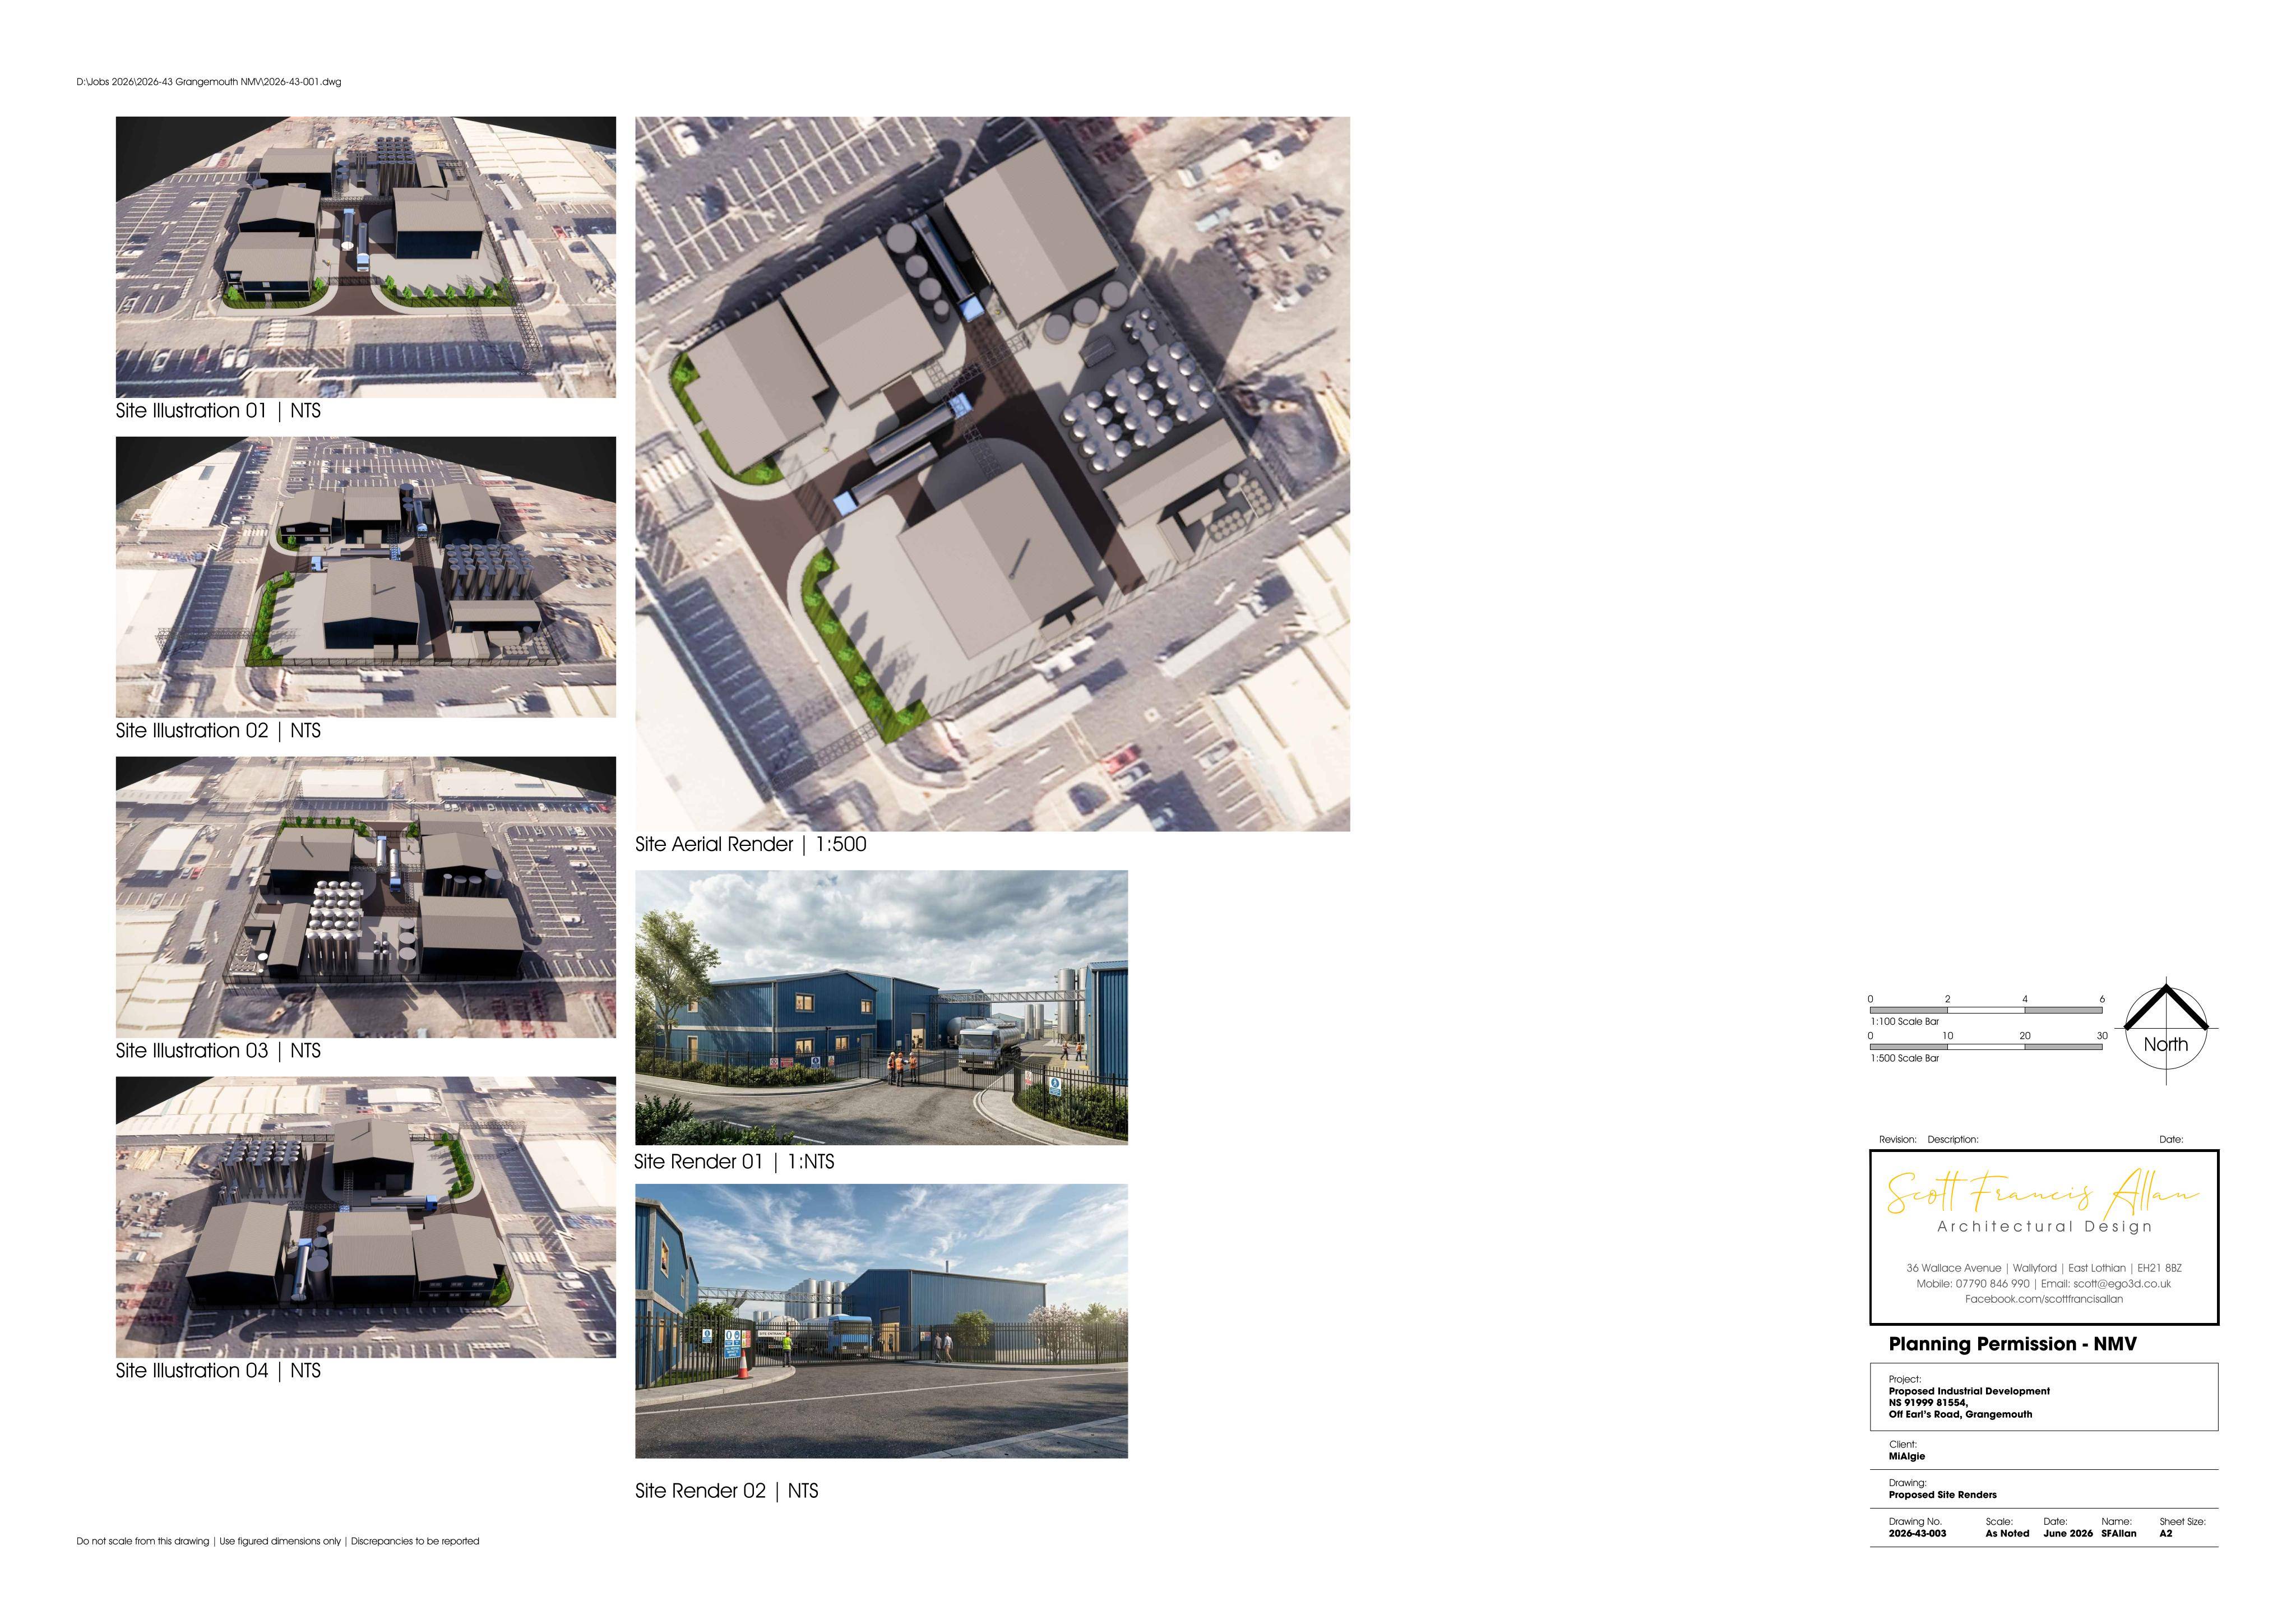Click the 'Site Illustration 01 | NTS' caption

[x=218, y=411]
